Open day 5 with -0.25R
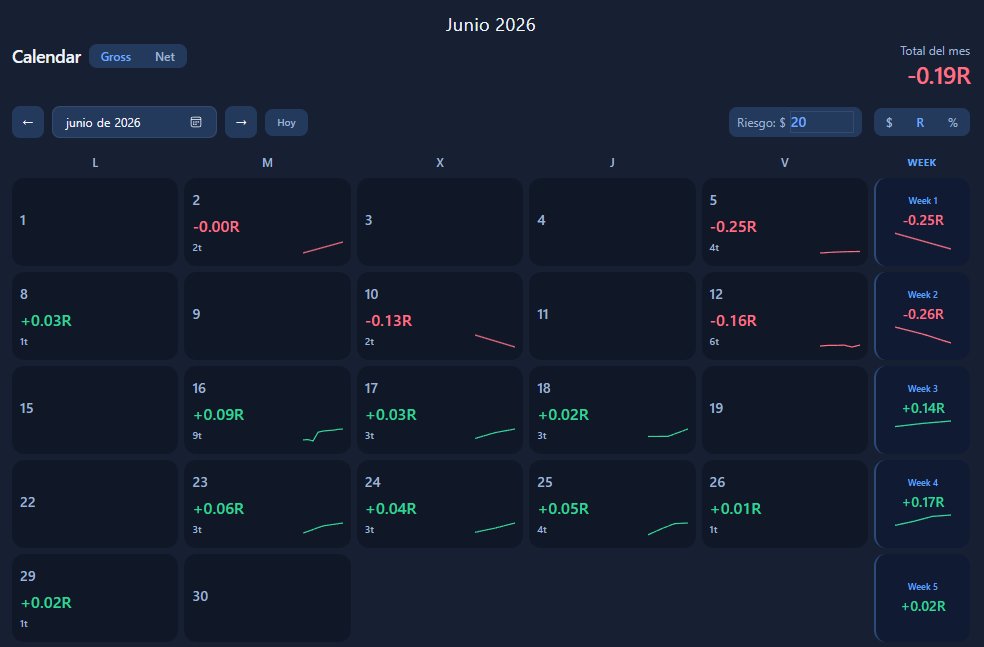Screen dimensions: 984x647 pyautogui.click(x=784, y=222)
